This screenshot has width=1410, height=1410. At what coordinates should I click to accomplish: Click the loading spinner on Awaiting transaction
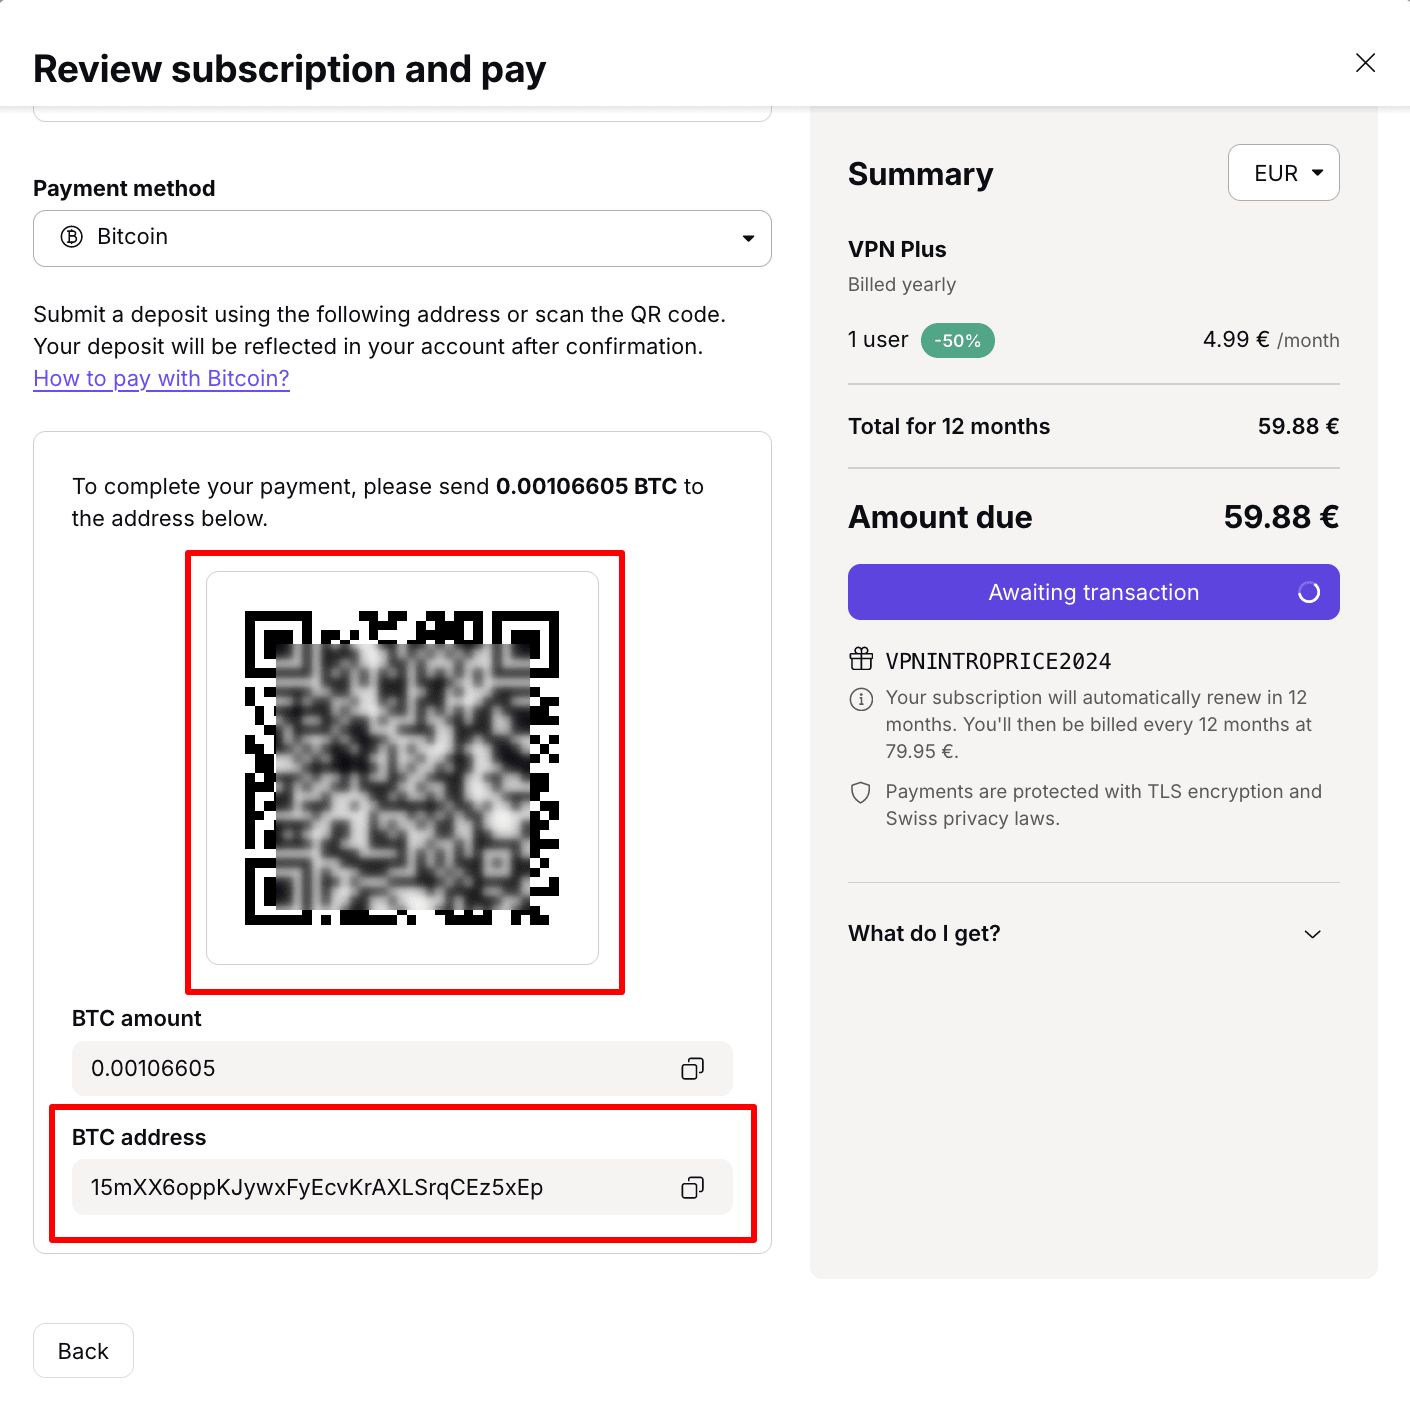[x=1309, y=593]
